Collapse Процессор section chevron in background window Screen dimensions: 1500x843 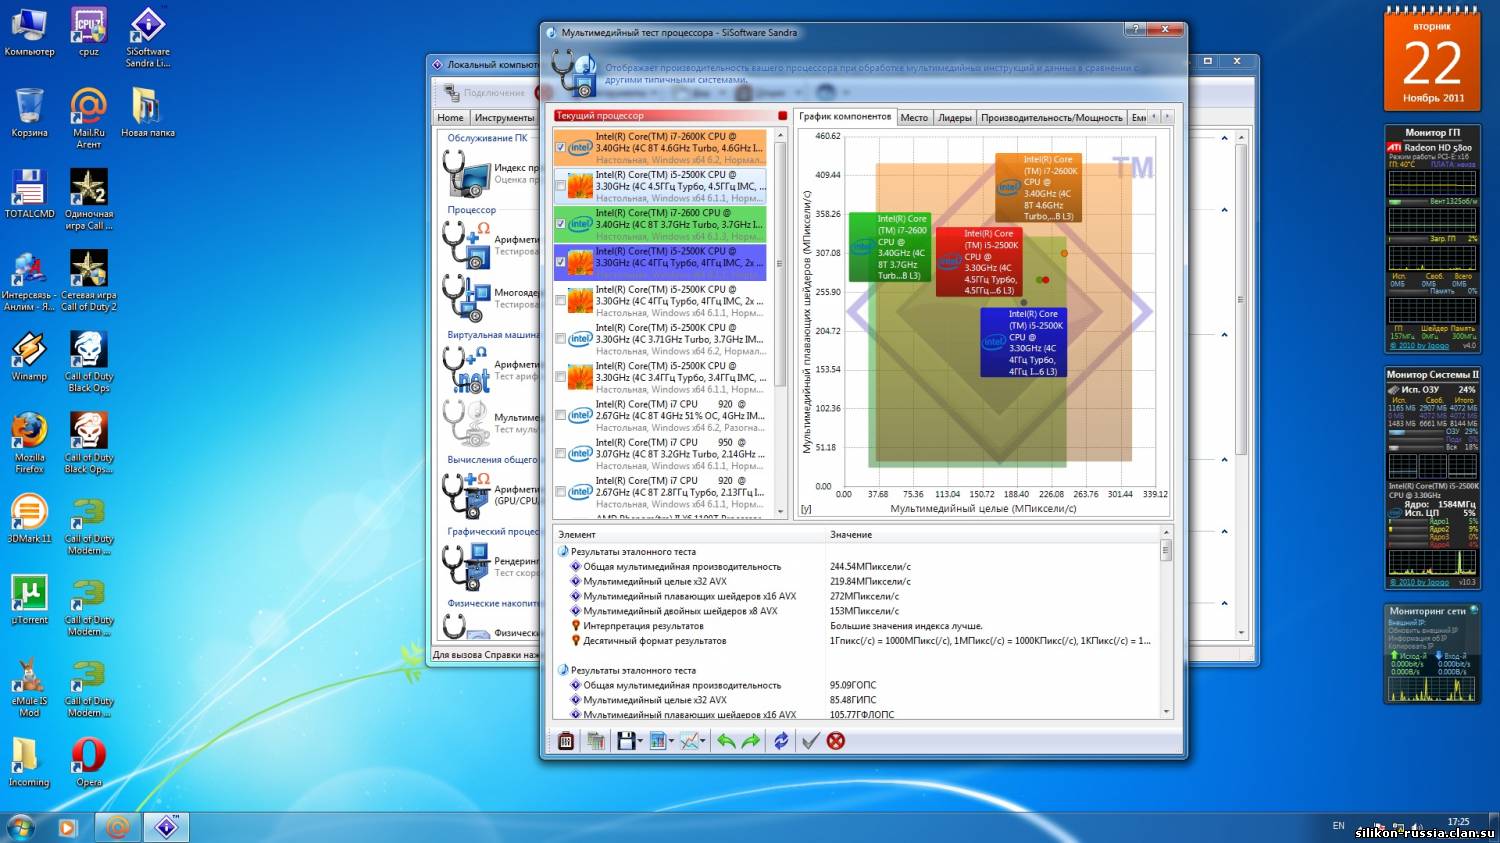point(1225,210)
